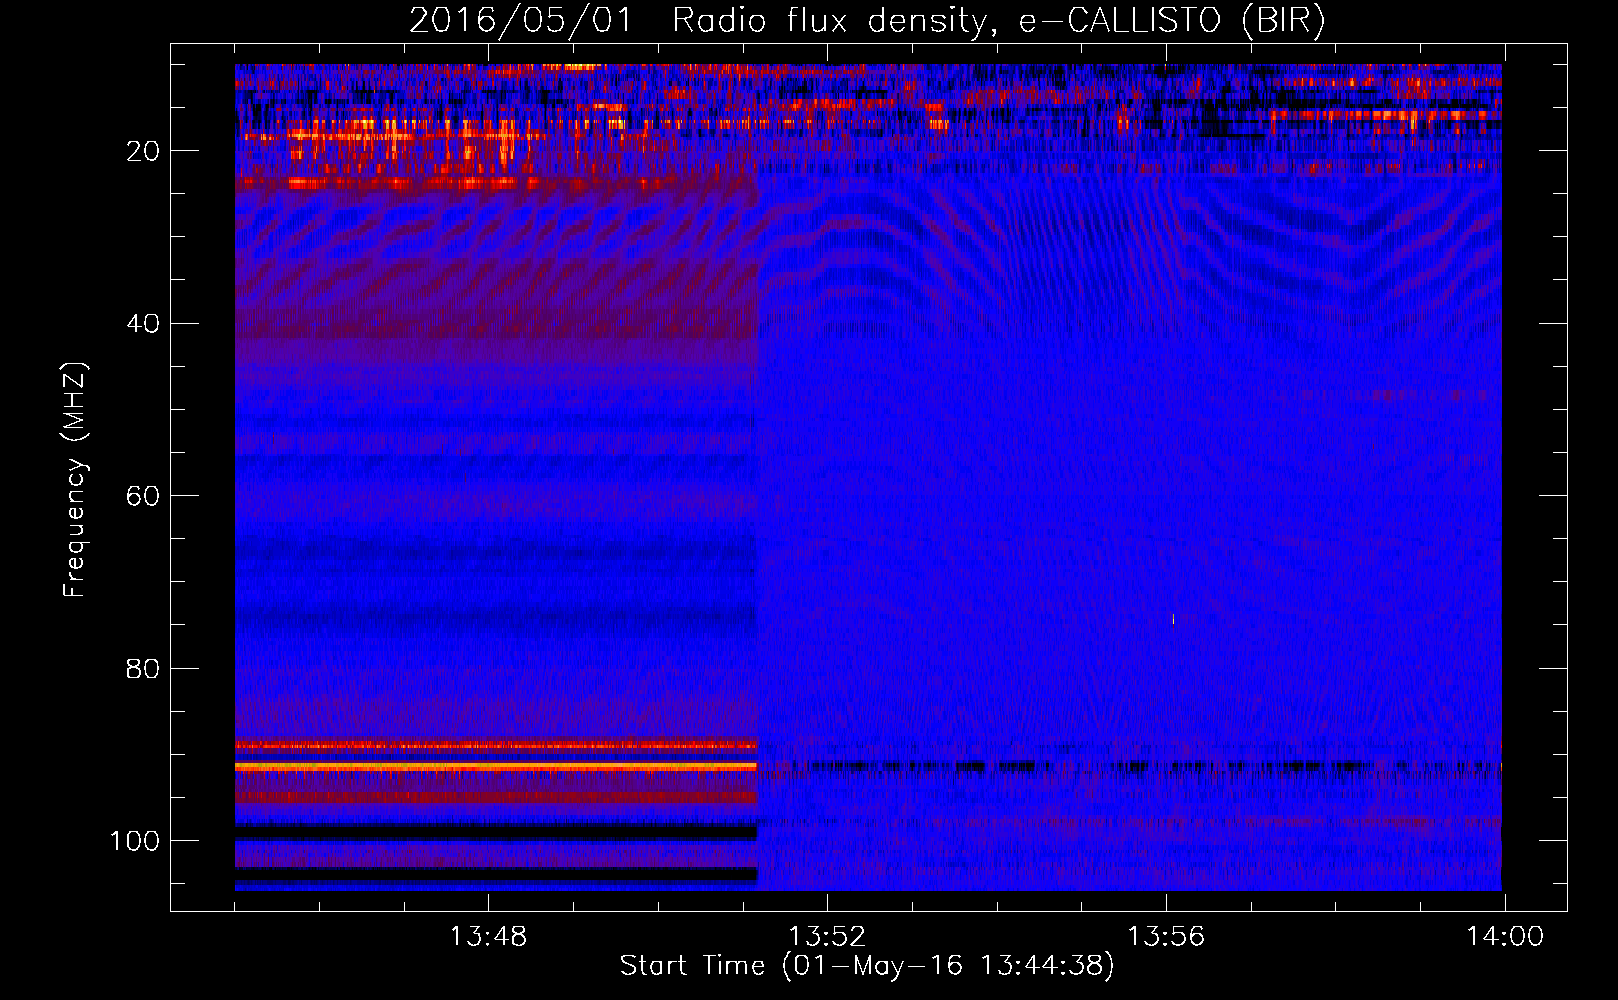Screen dimensions: 1618x1000
Task: Click the small white spot near 13:56, 75 MHz
Action: [1173, 619]
